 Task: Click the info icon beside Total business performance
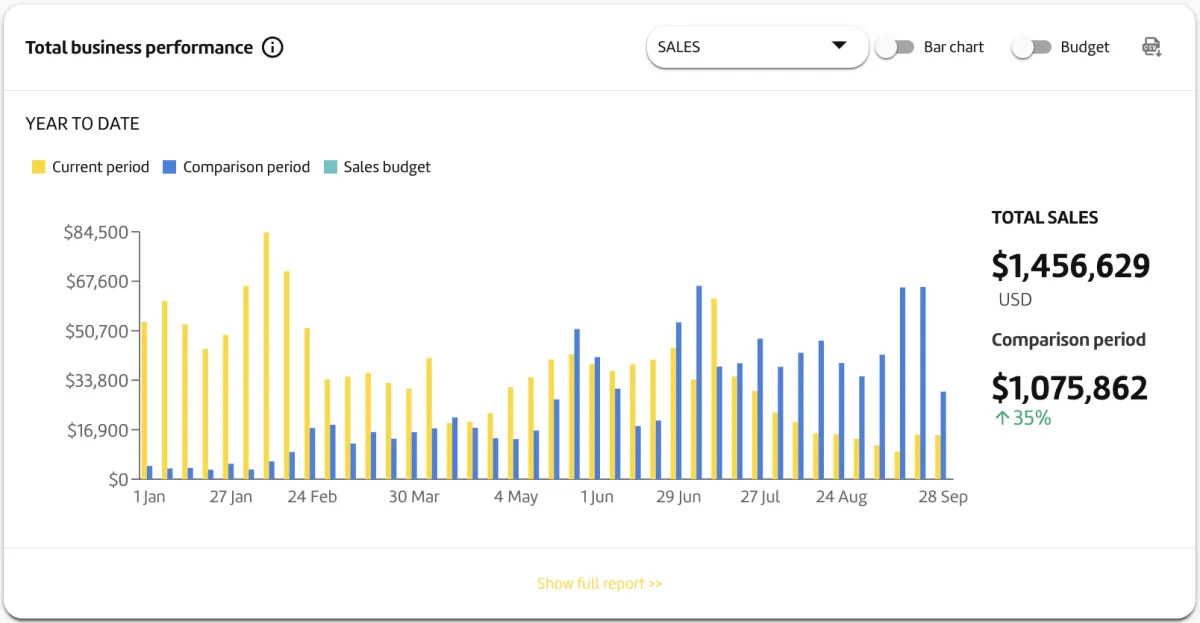[x=272, y=47]
